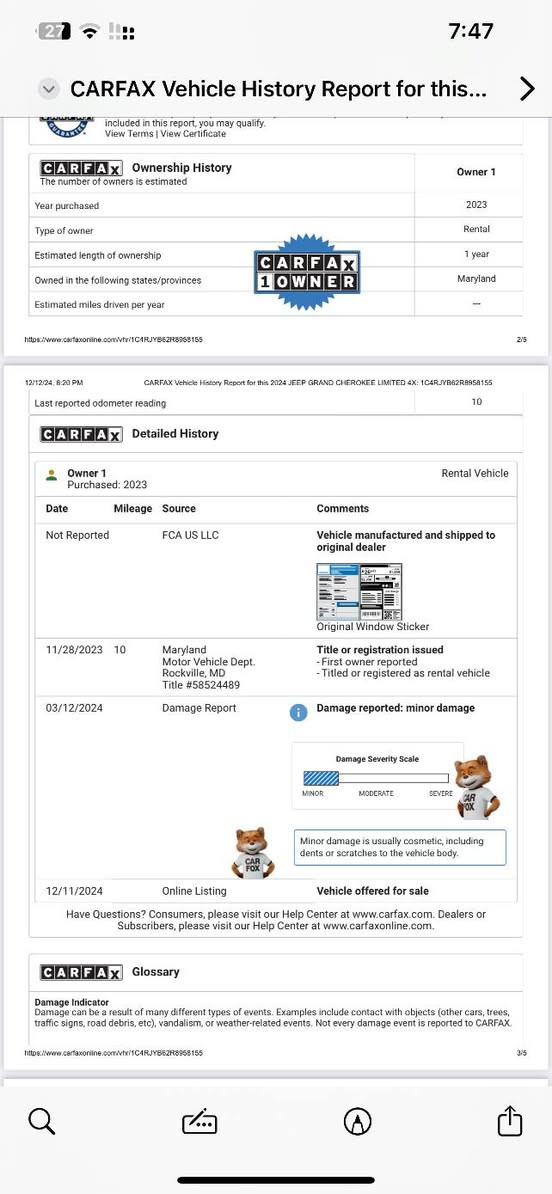Viewport: 552px width, 1194px height.
Task: Expand the document title dropdown chevron
Action: point(49,89)
